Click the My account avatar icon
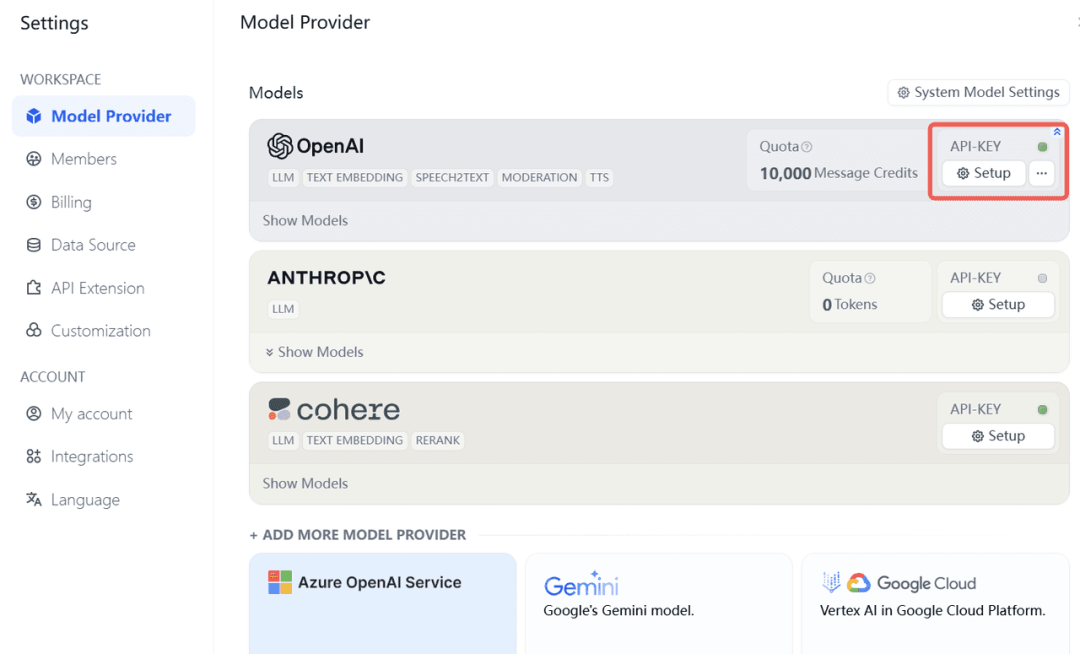This screenshot has height=654, width=1080. click(x=34, y=414)
